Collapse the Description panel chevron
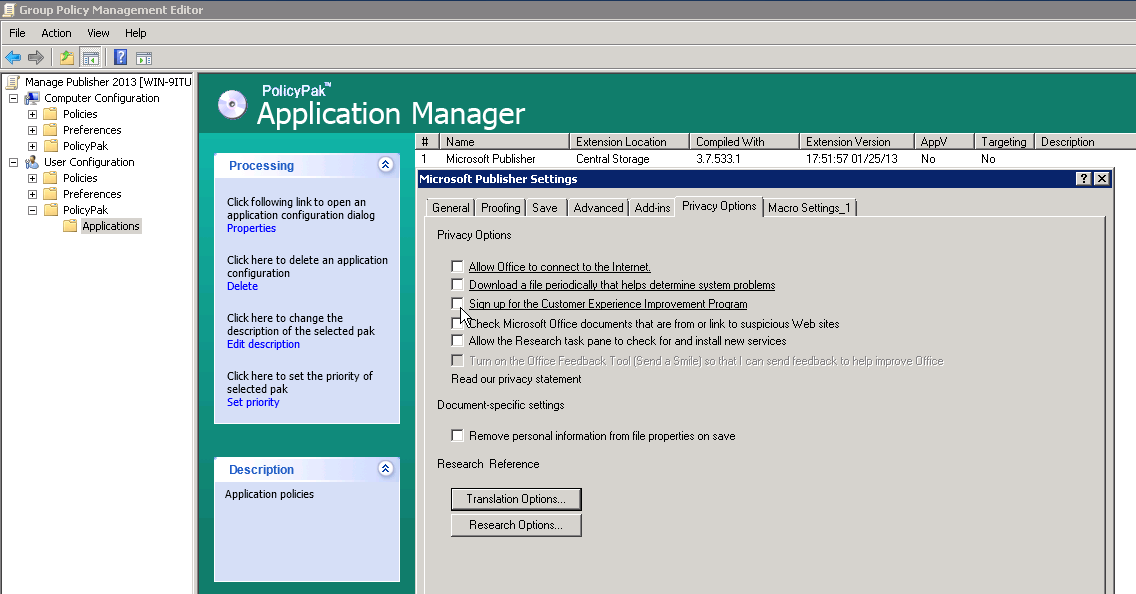This screenshot has width=1136, height=594. 385,469
